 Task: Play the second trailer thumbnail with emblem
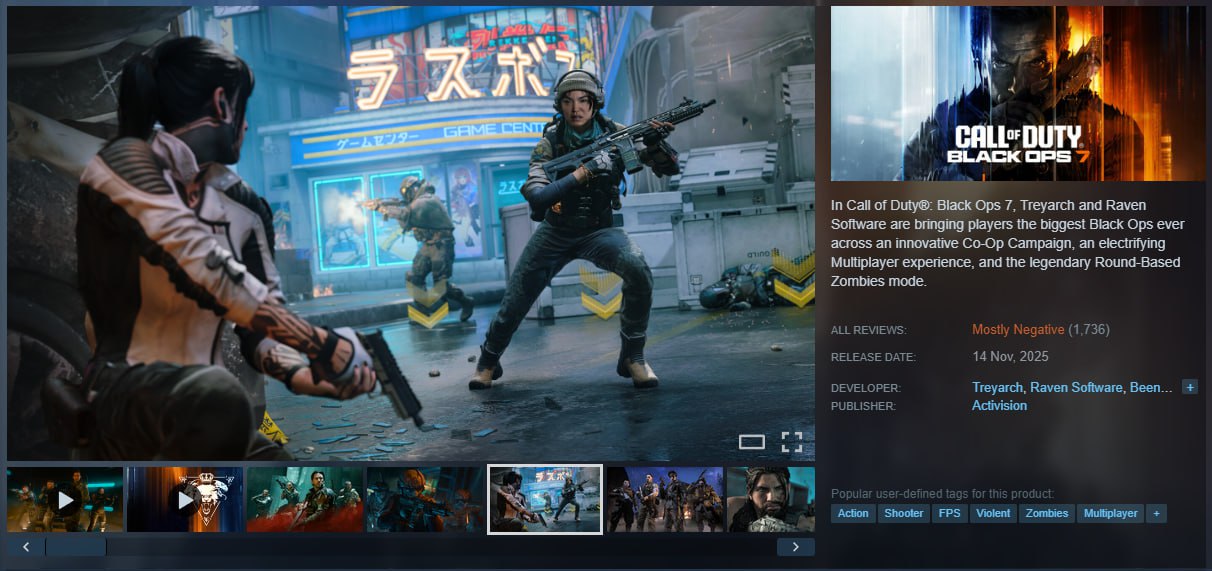(185, 499)
